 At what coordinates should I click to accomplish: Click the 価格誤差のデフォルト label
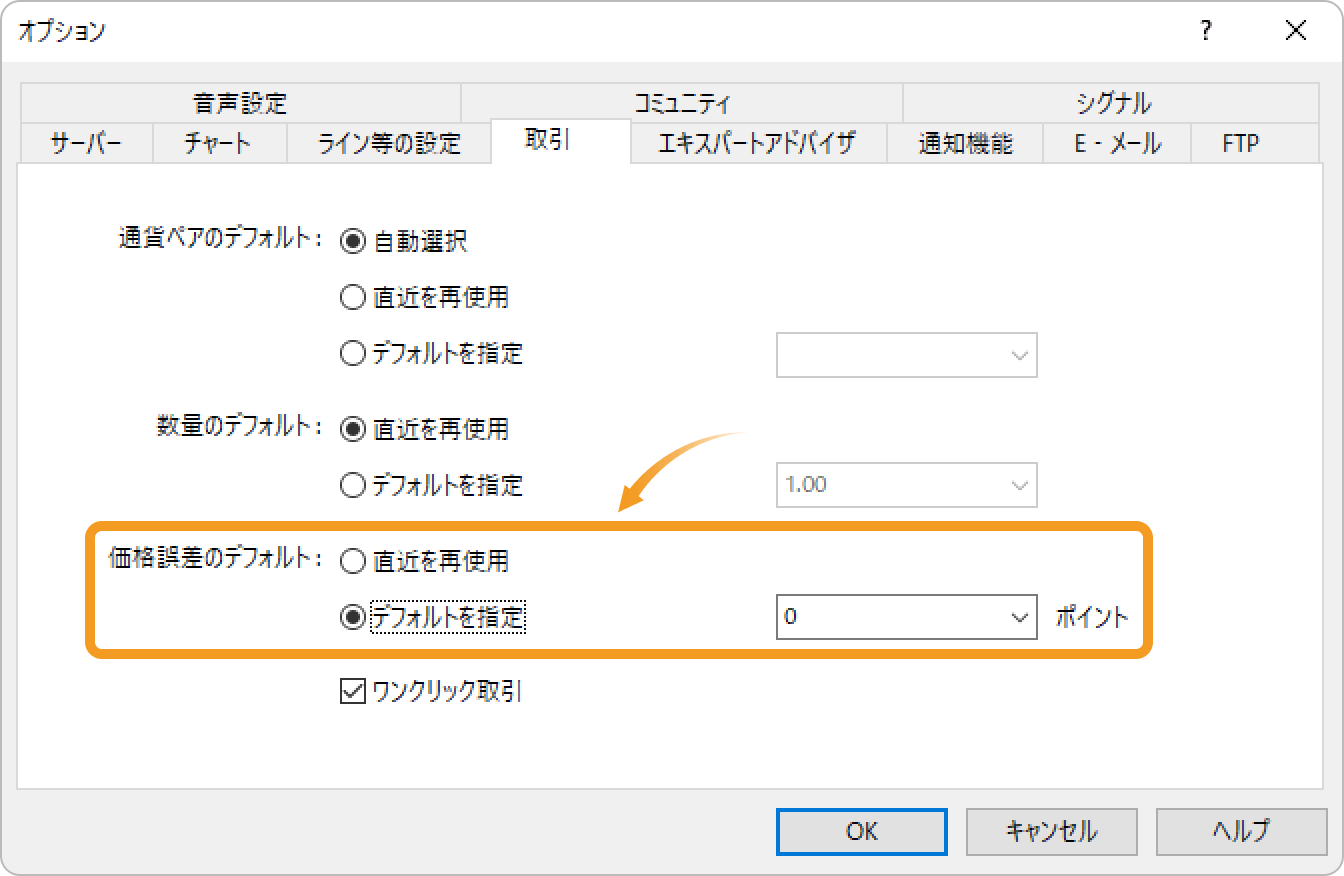pos(216,559)
